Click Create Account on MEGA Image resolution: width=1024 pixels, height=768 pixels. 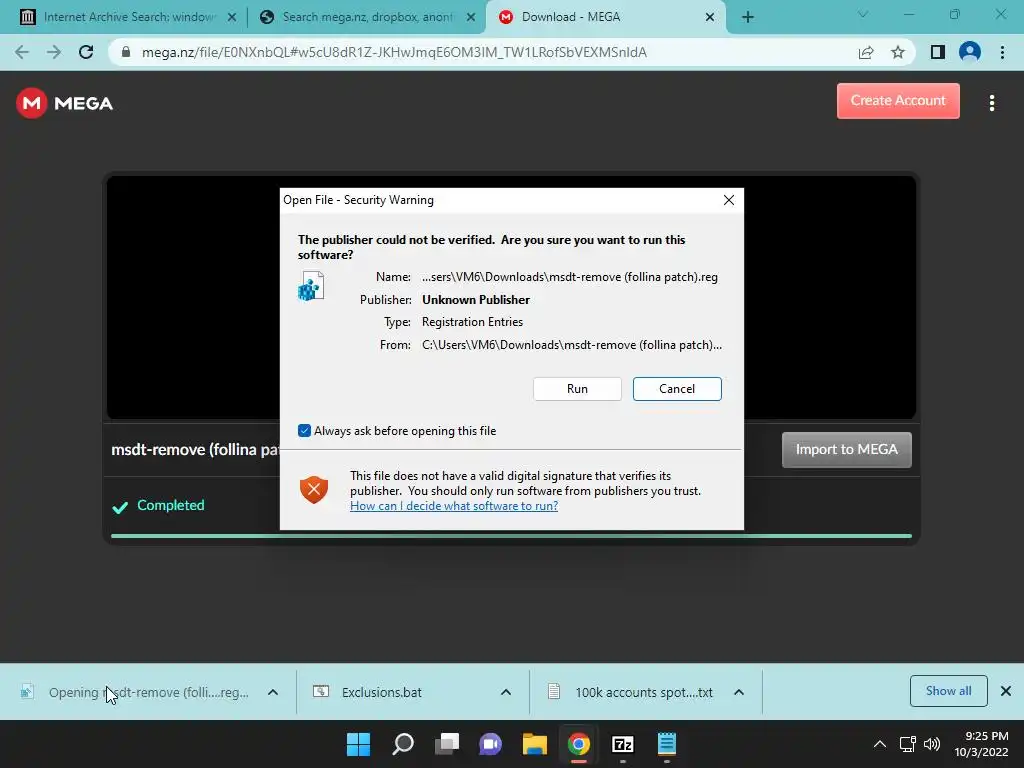tap(898, 101)
